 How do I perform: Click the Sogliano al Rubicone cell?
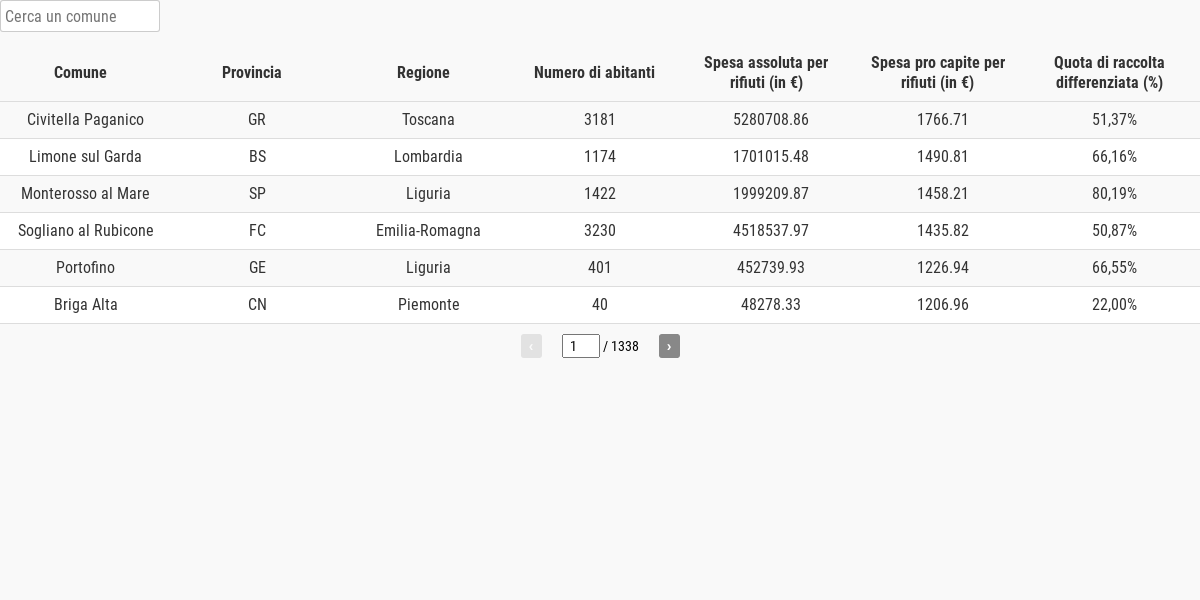[86, 231]
